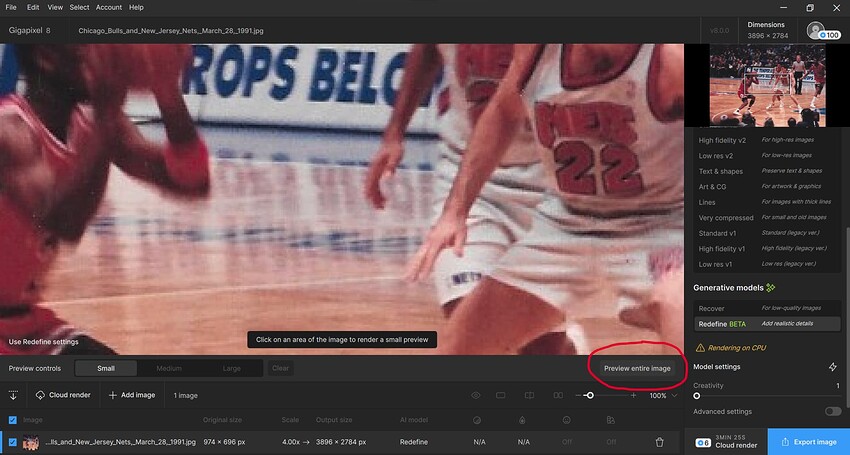Screen dimensions: 850x455
Task: Click the Export image button
Action: click(x=809, y=442)
